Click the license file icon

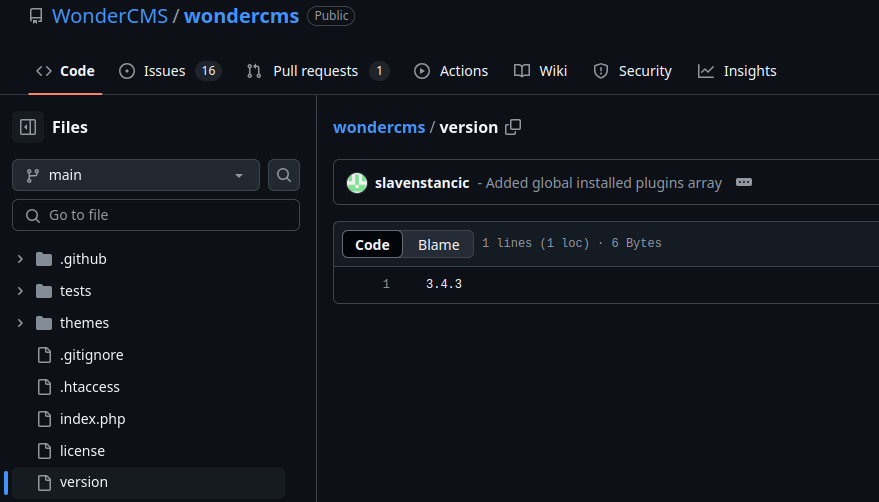tap(44, 451)
